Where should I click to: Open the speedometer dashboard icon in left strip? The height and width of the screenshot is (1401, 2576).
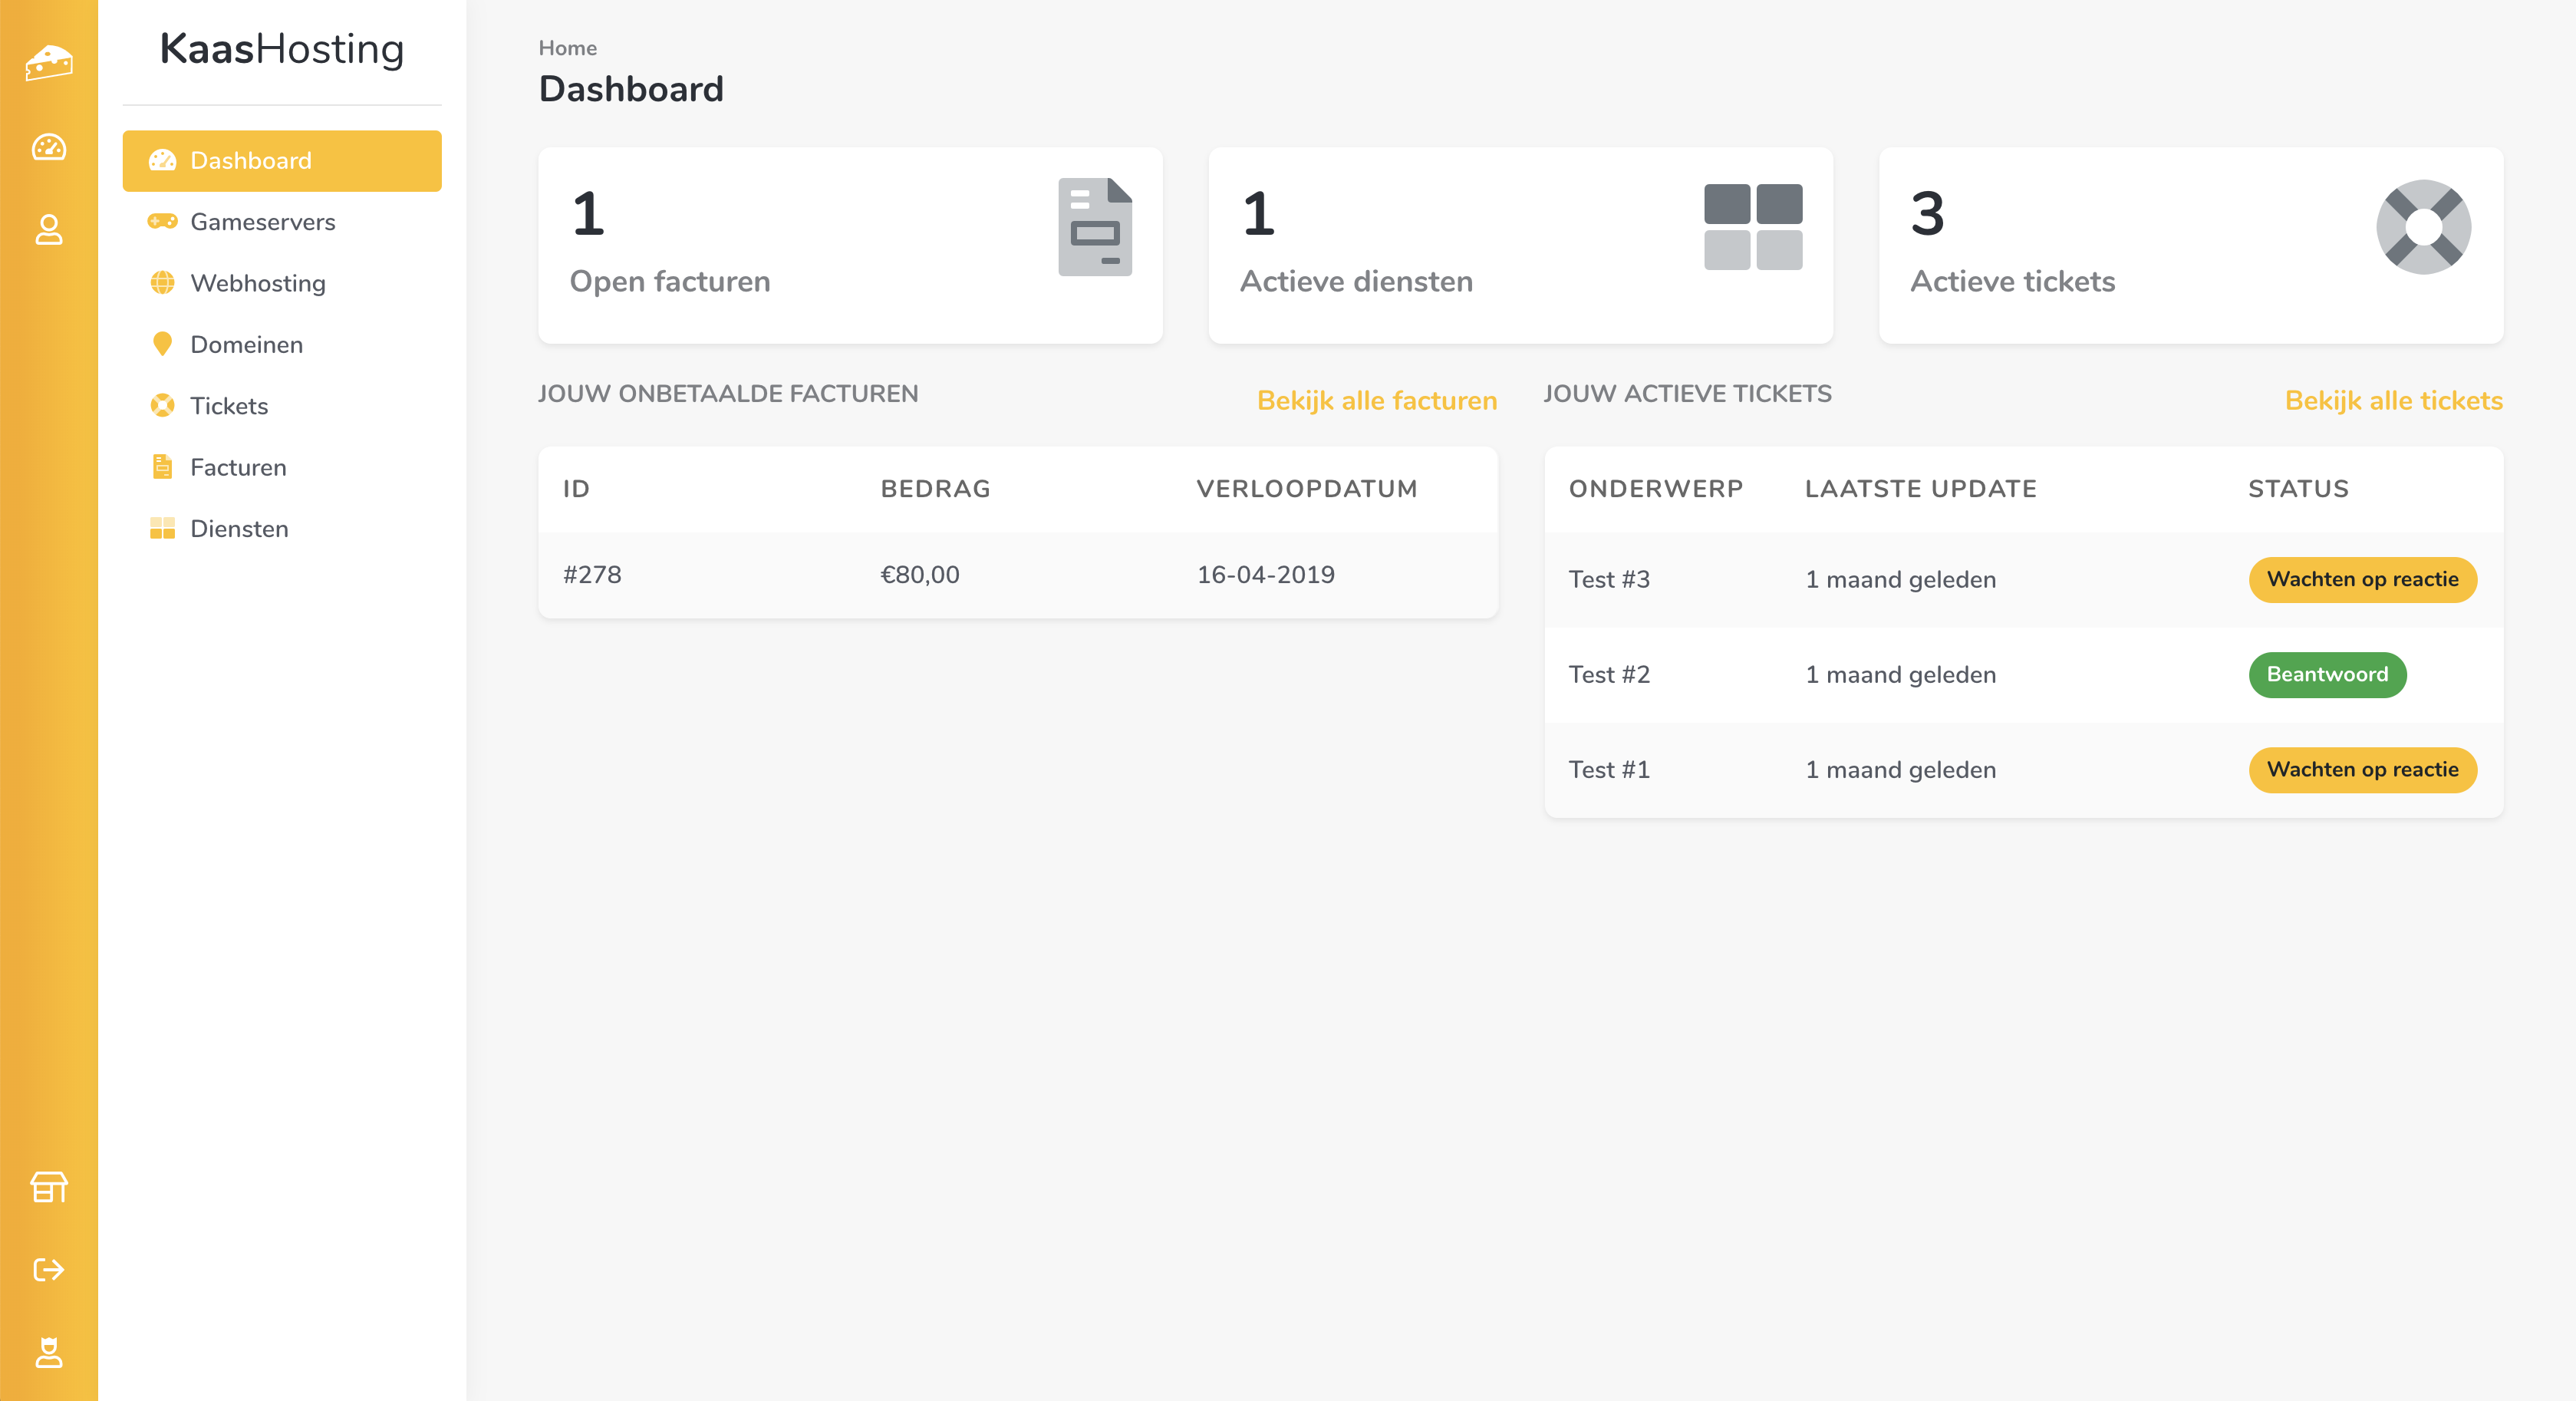(x=48, y=147)
